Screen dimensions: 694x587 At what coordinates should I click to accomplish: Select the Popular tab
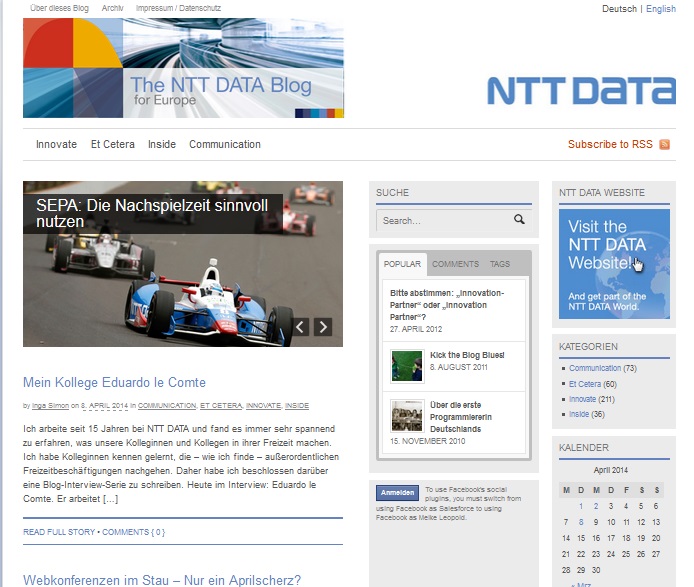point(402,265)
